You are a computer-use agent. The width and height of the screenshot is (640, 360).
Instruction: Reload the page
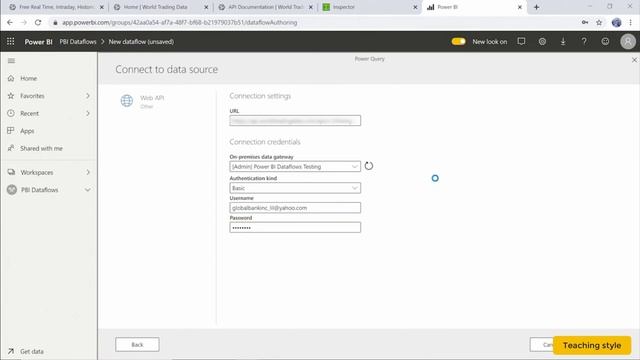pos(38,22)
